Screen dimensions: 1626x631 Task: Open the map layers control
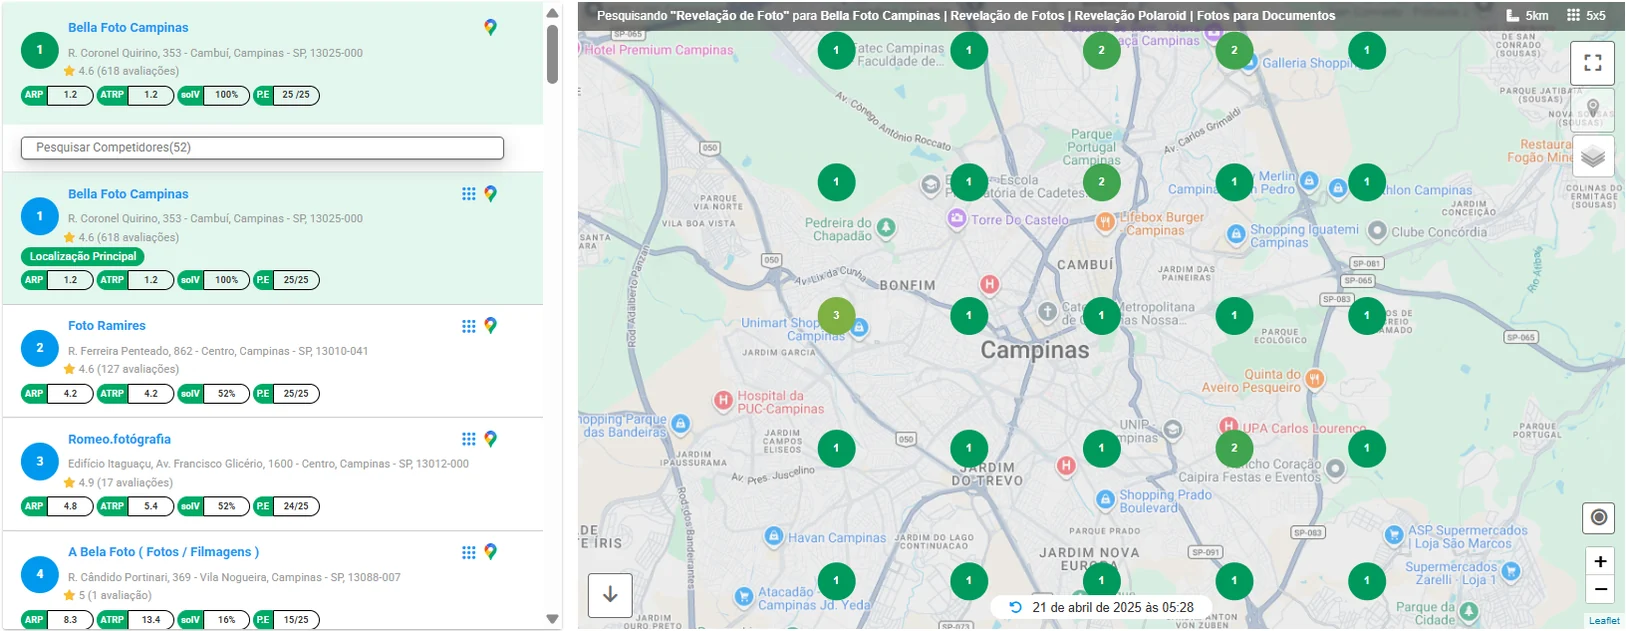1593,156
